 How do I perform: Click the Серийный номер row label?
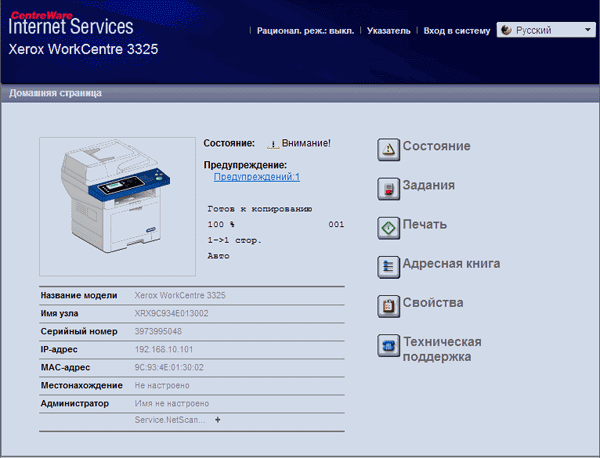[x=79, y=331]
